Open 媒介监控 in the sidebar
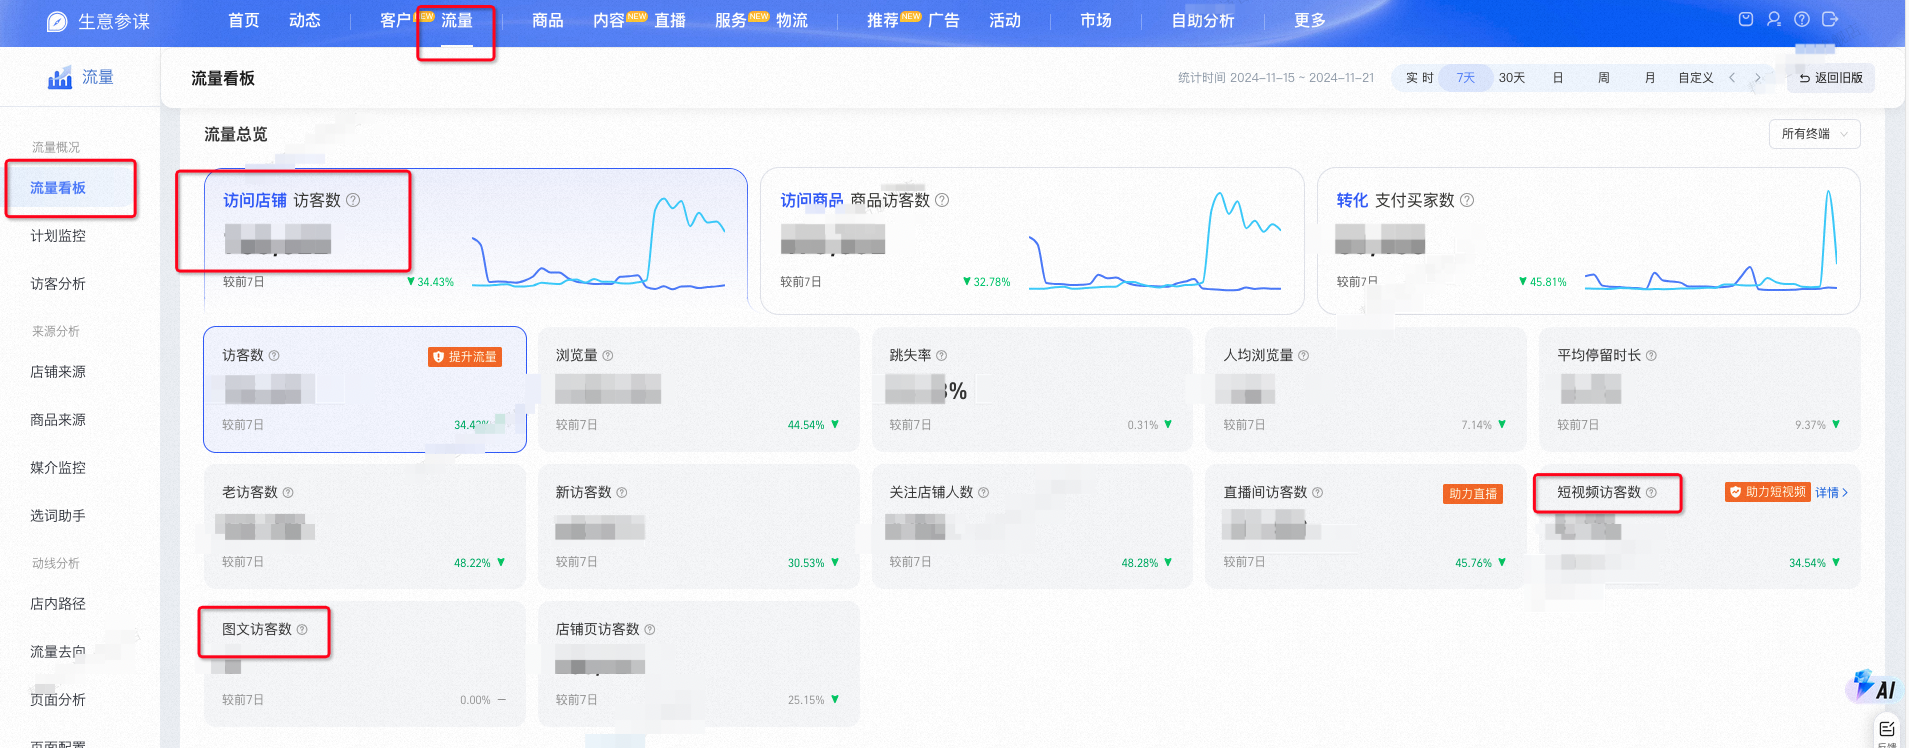 point(58,468)
